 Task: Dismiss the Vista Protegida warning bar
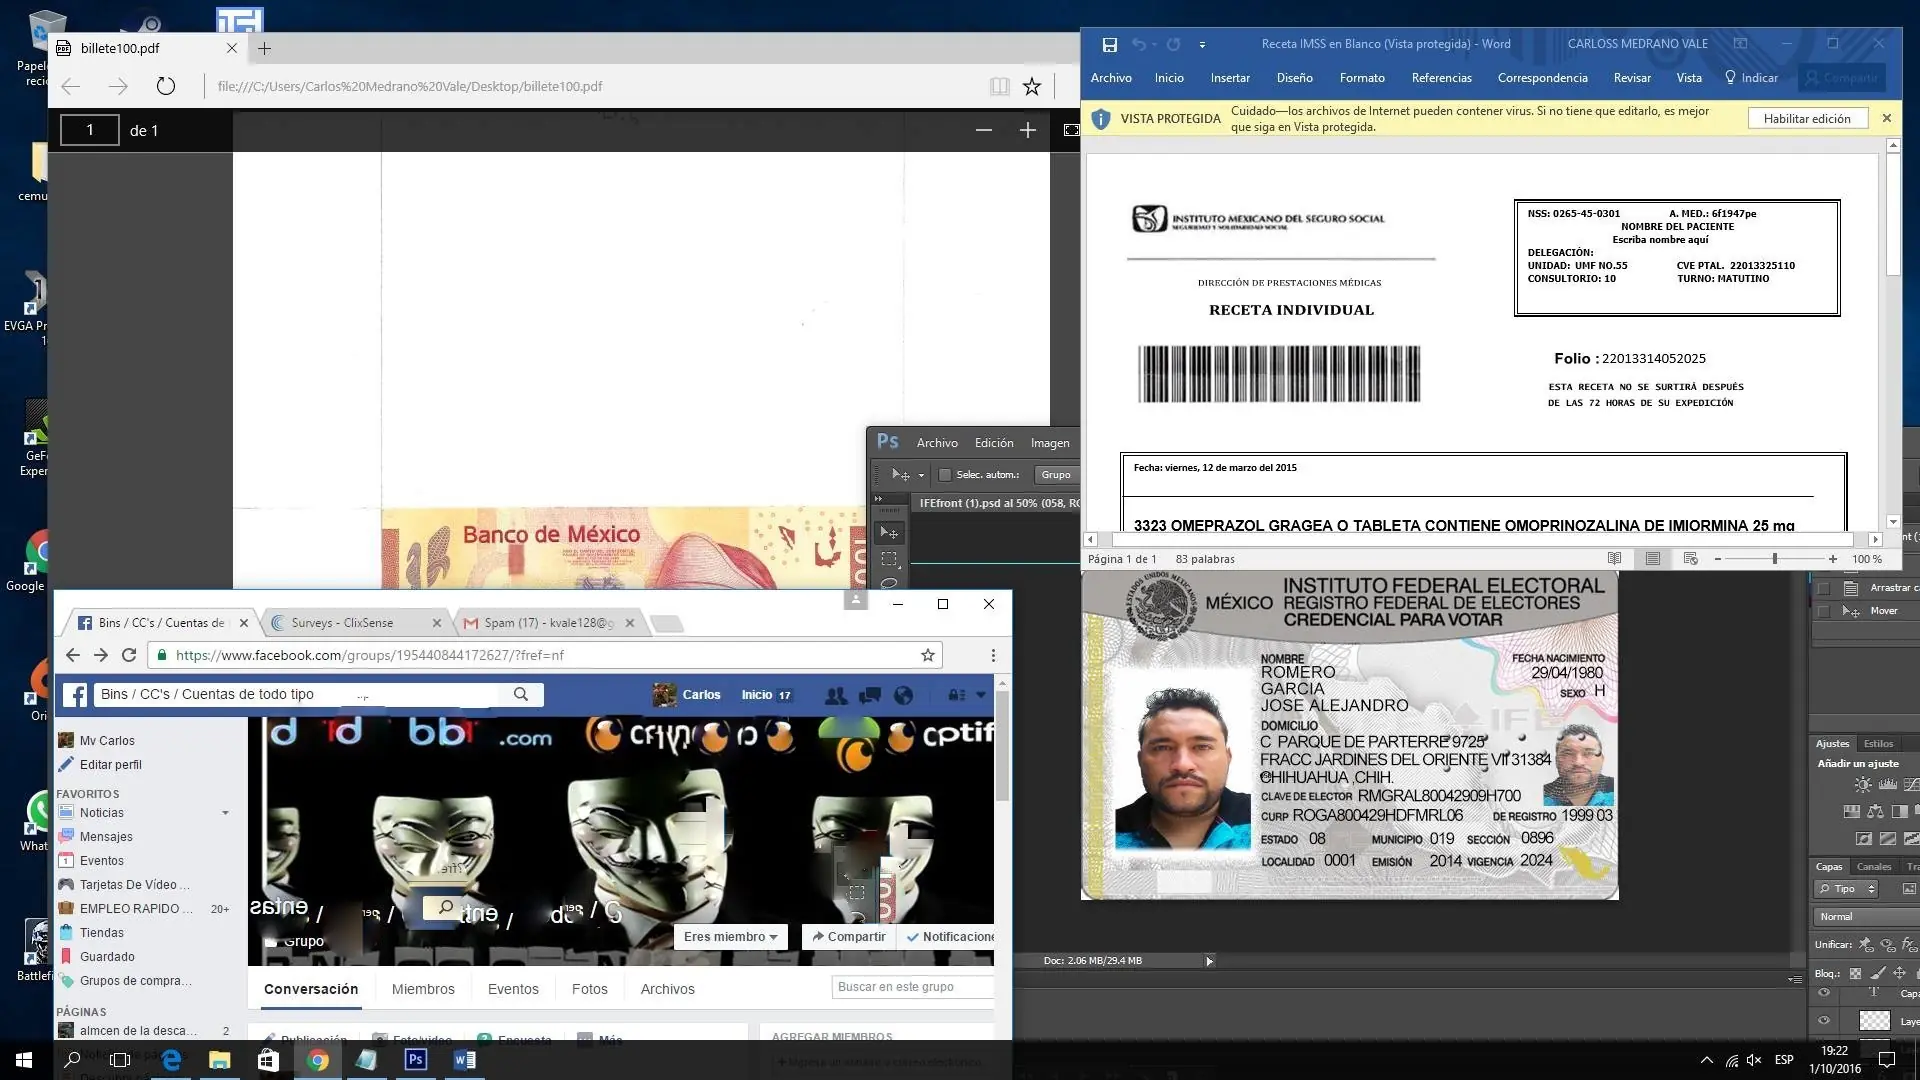[x=1887, y=118]
